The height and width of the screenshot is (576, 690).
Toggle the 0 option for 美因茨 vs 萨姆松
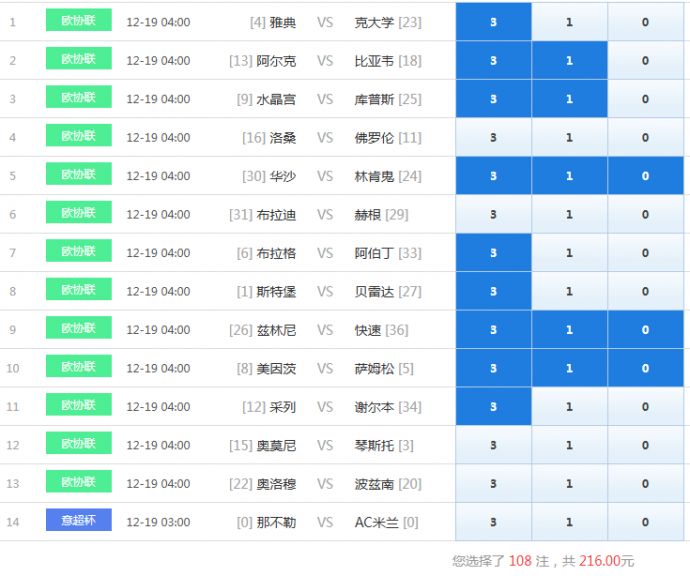point(645,368)
